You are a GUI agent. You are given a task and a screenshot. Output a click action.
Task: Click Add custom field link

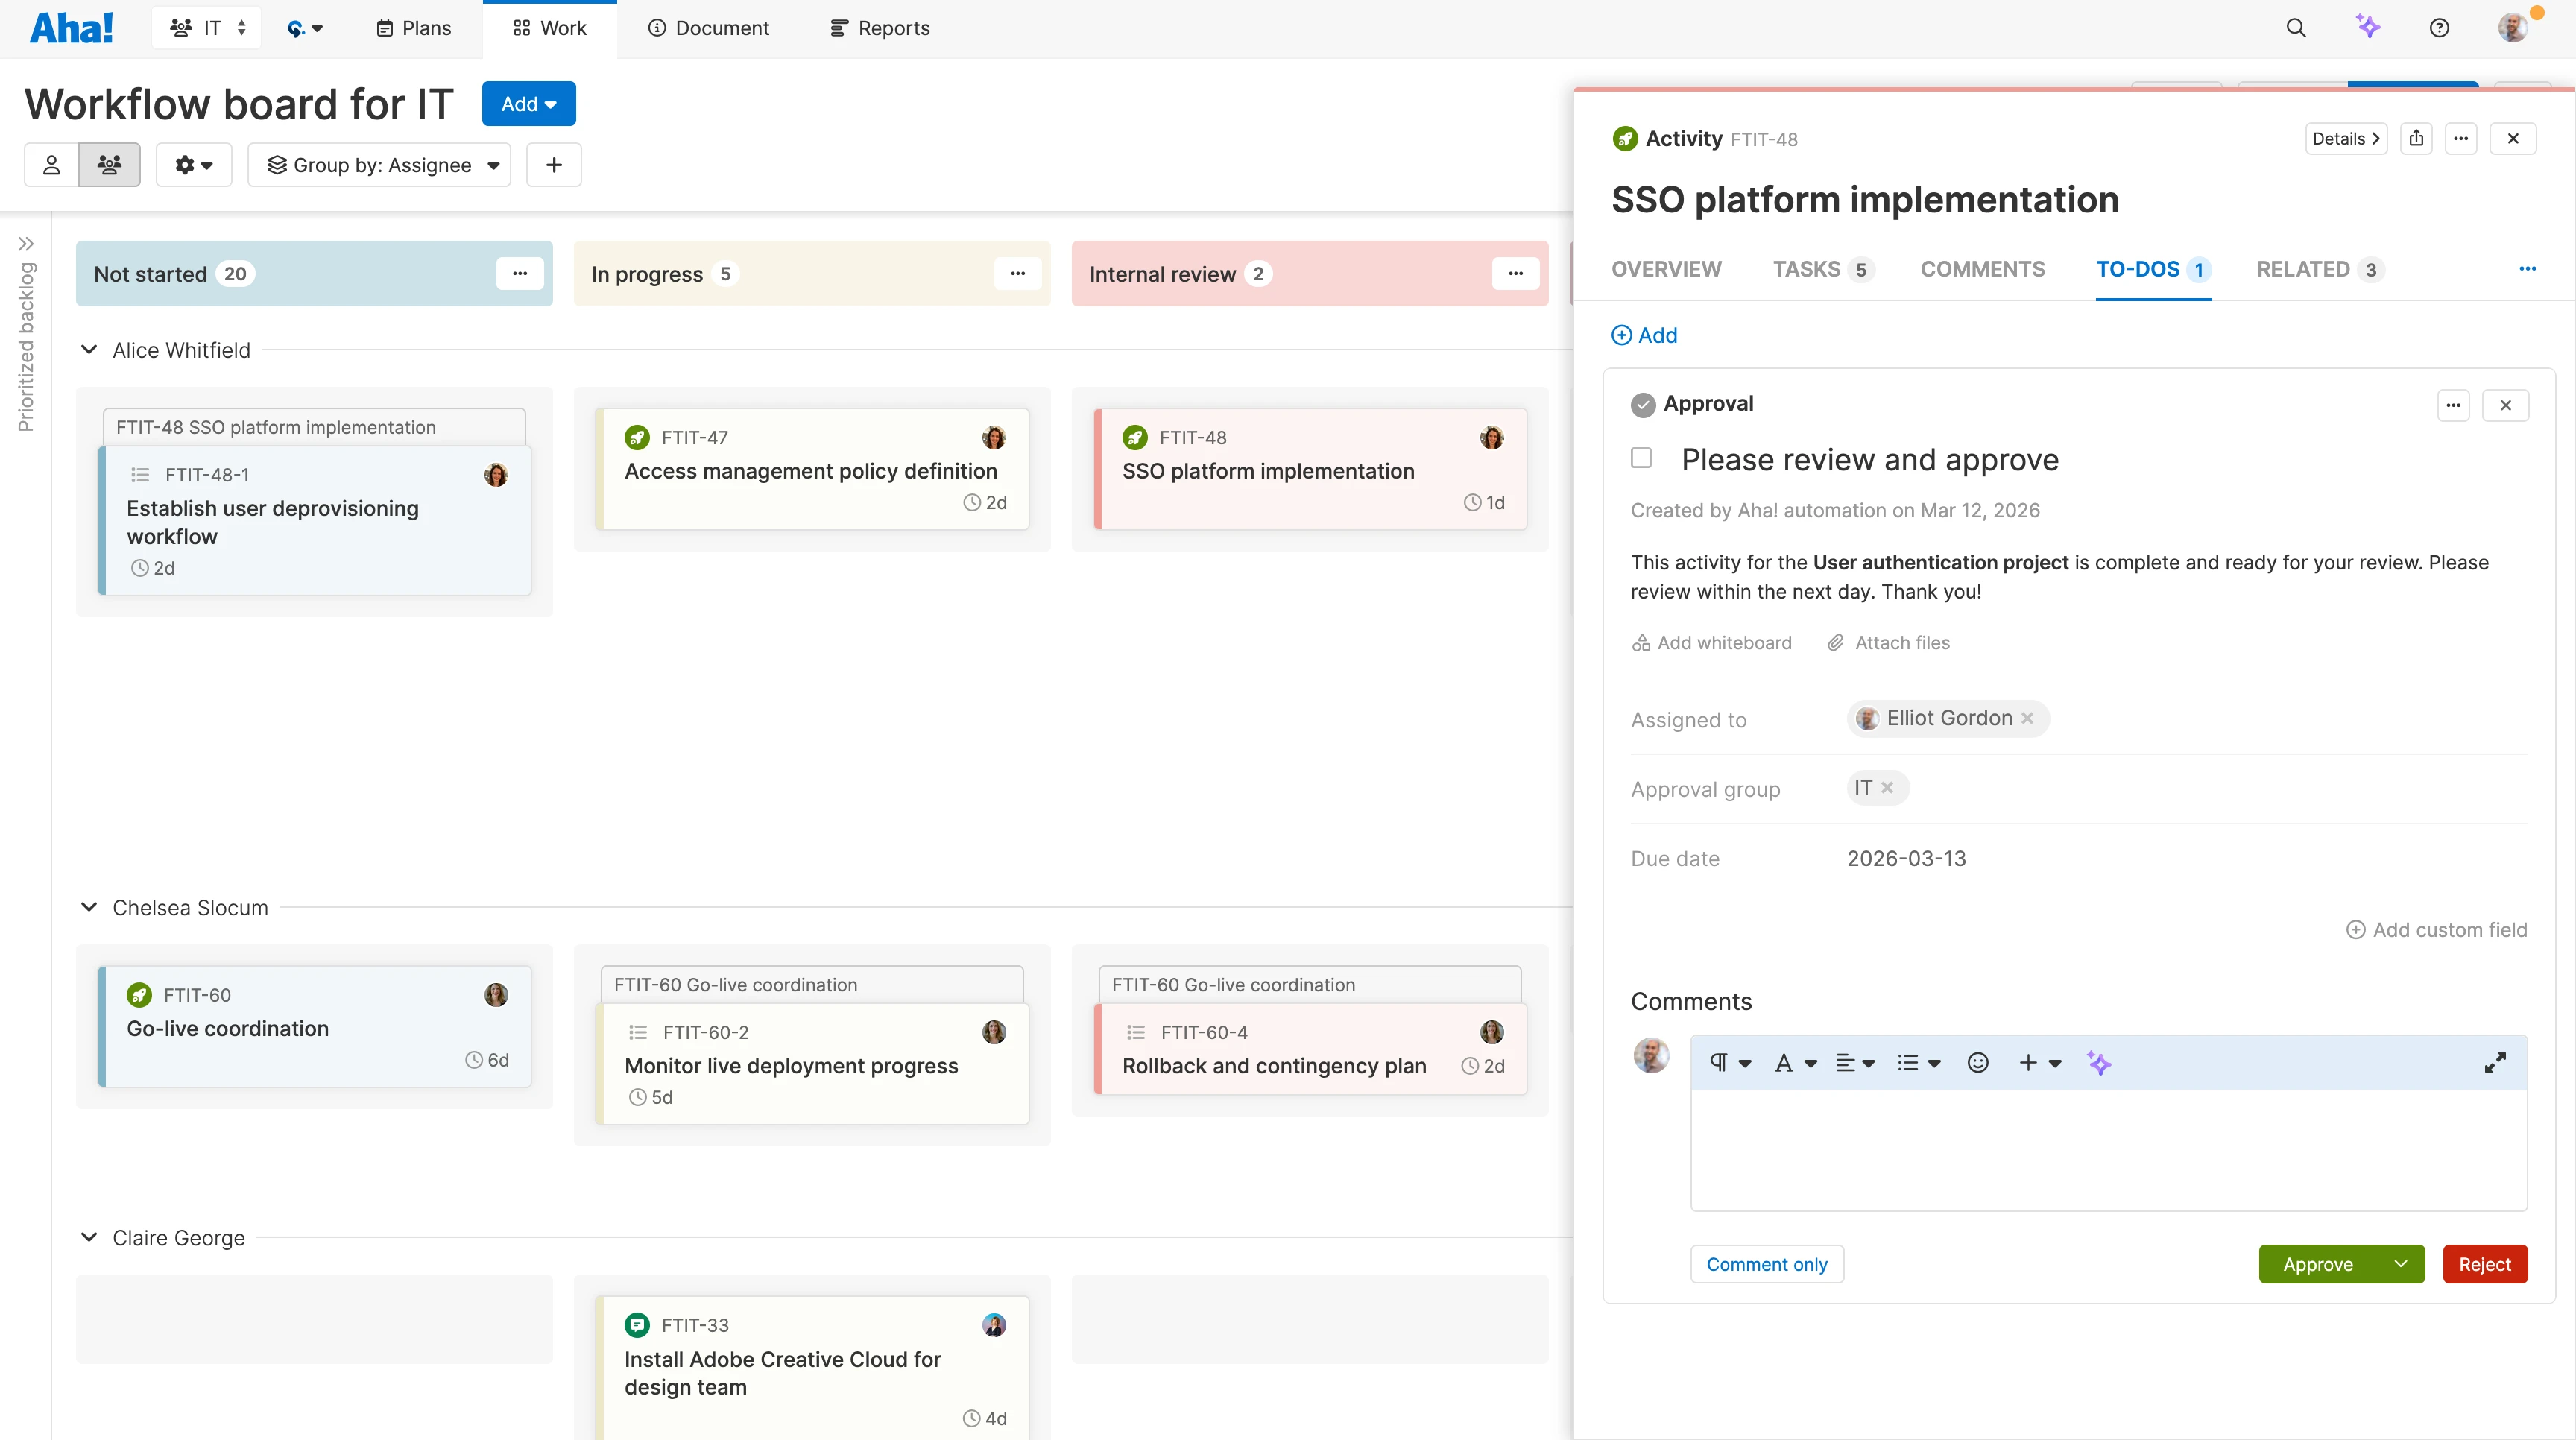tap(2437, 929)
